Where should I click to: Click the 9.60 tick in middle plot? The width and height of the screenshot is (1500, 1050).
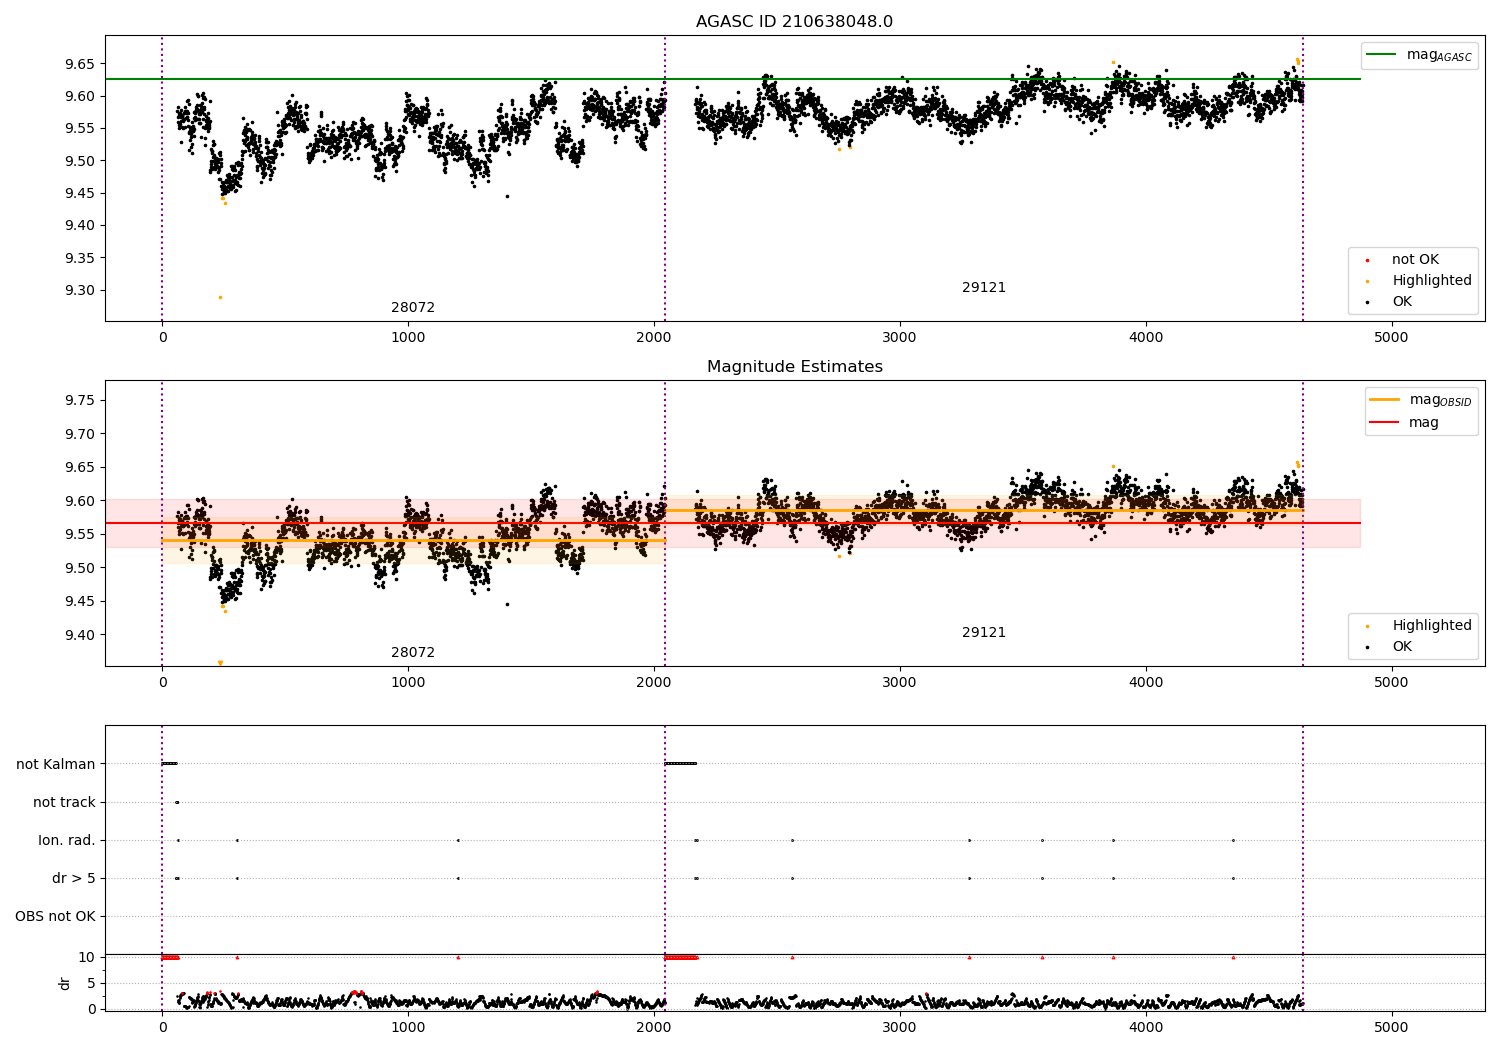coord(79,501)
